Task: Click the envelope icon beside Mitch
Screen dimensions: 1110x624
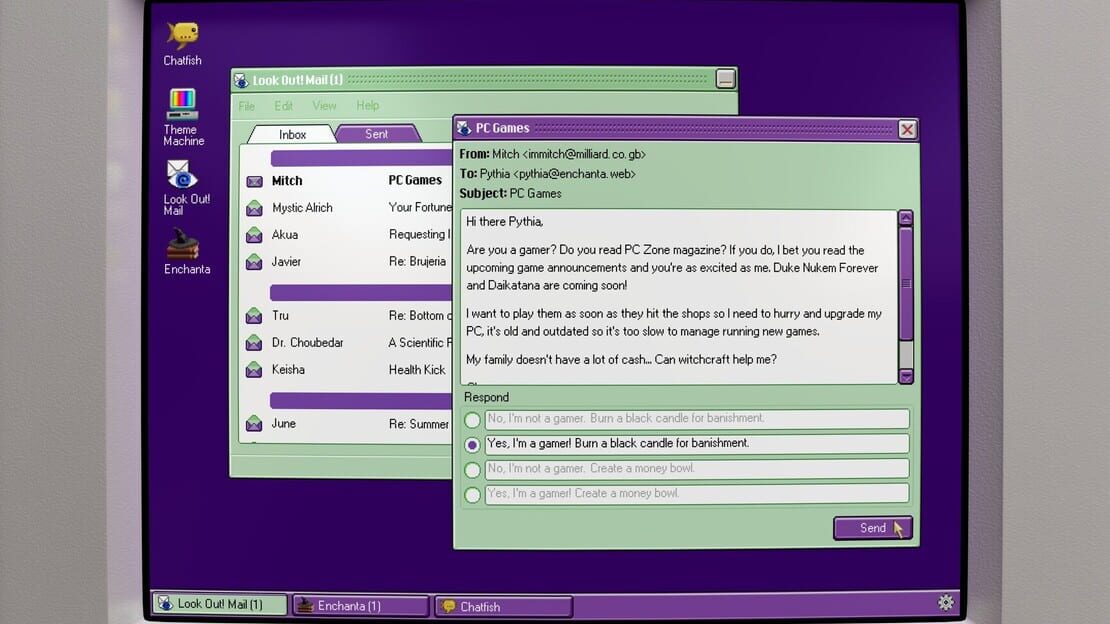Action: [x=254, y=181]
